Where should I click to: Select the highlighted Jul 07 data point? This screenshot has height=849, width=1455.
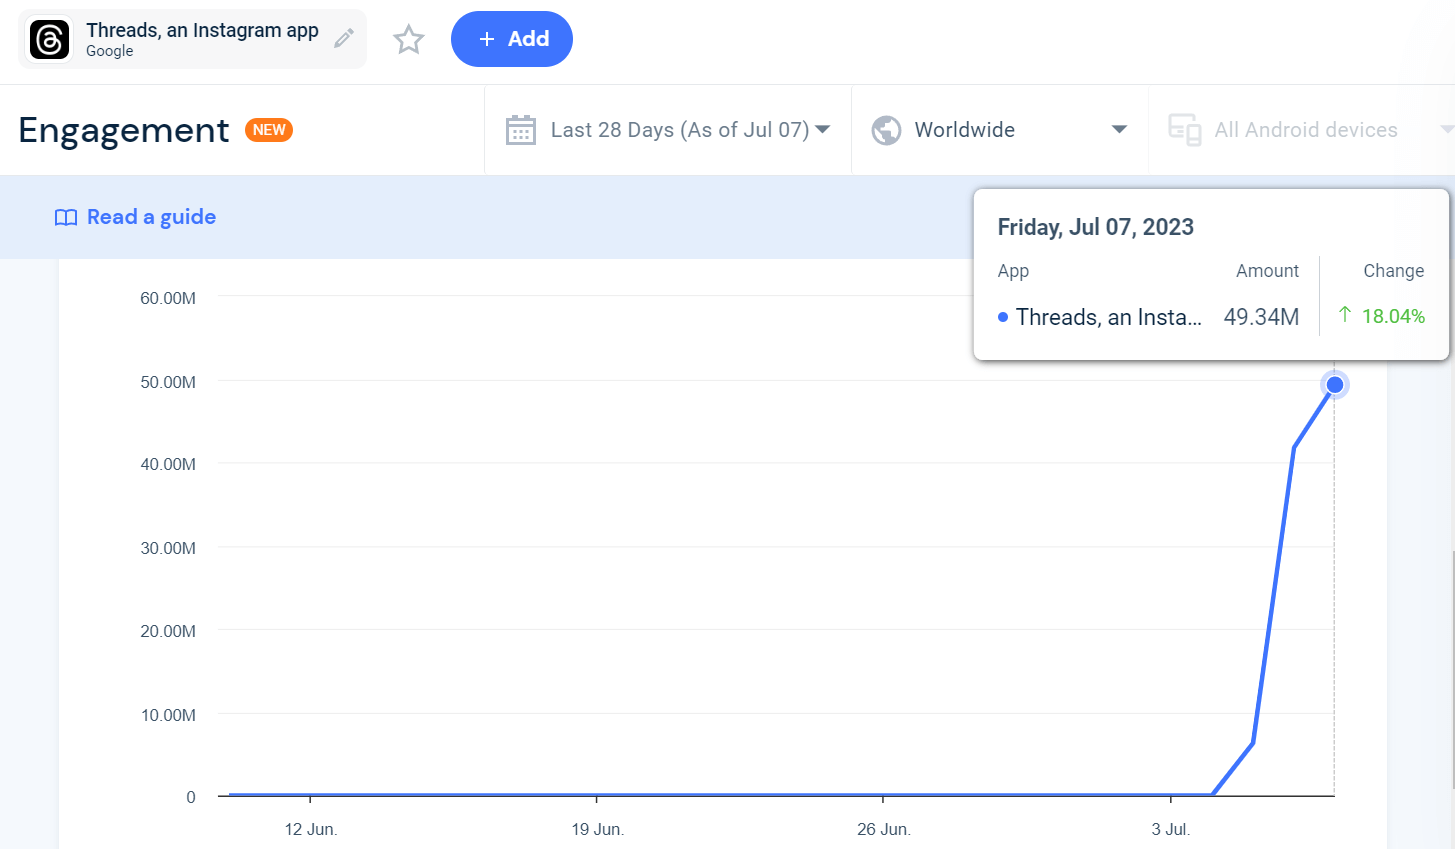(1334, 384)
